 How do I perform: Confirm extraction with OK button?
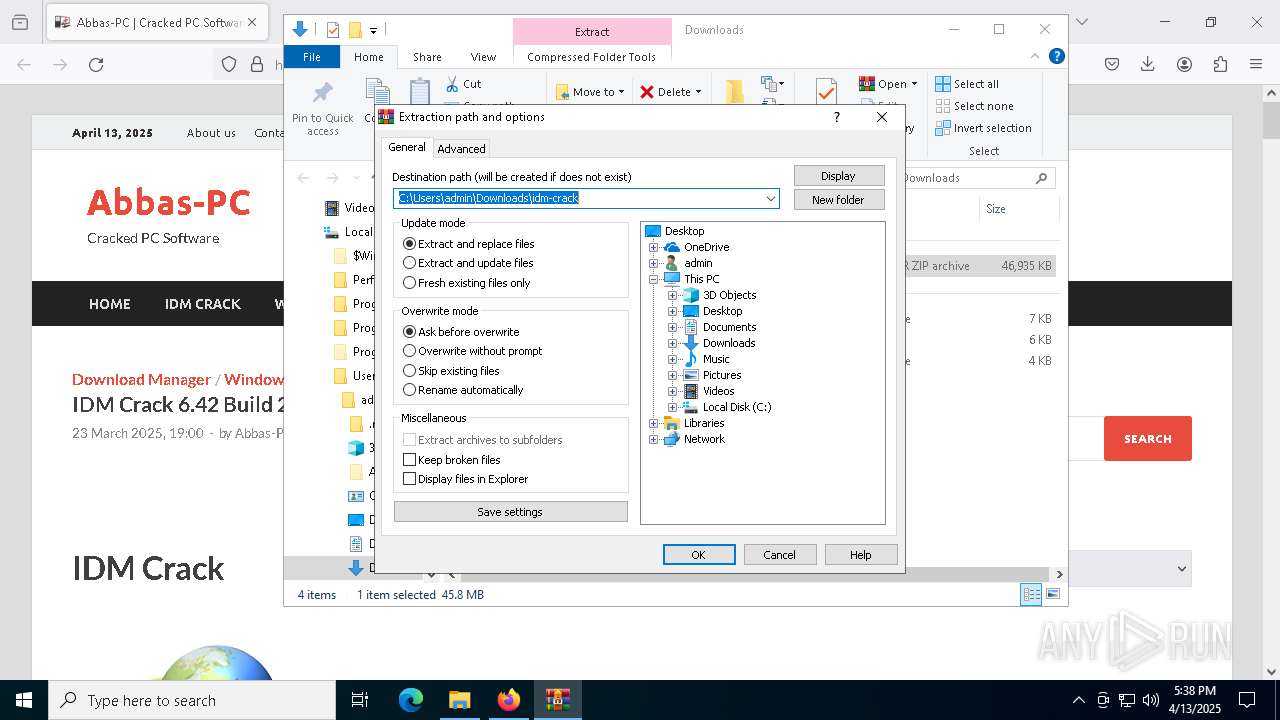[699, 555]
